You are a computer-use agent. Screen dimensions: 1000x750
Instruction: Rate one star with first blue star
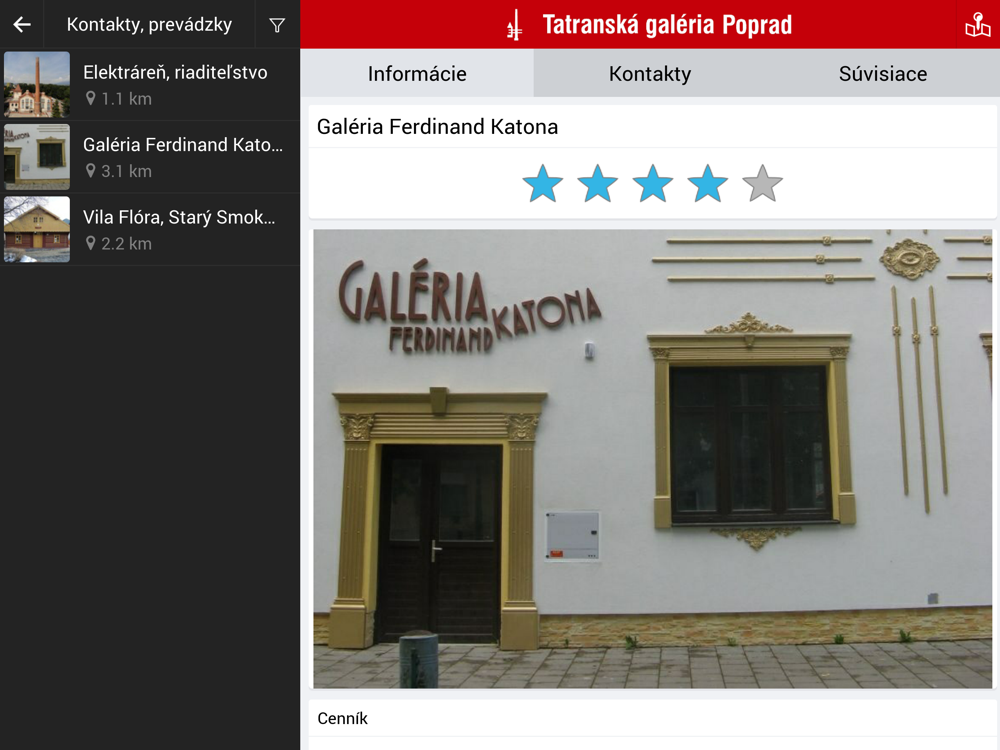543,184
